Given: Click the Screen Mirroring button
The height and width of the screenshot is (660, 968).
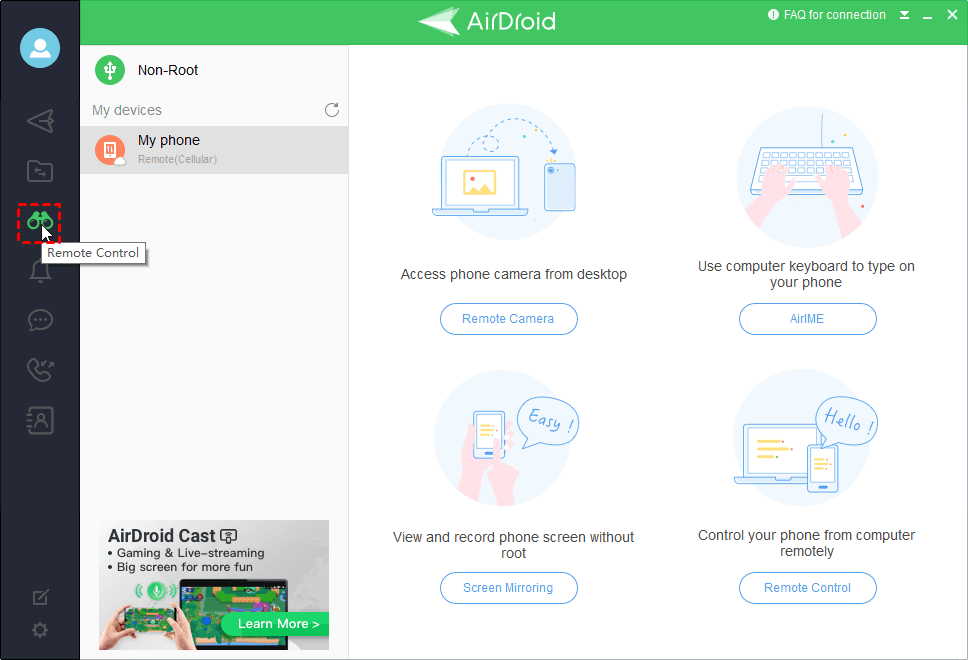Looking at the screenshot, I should 509,588.
